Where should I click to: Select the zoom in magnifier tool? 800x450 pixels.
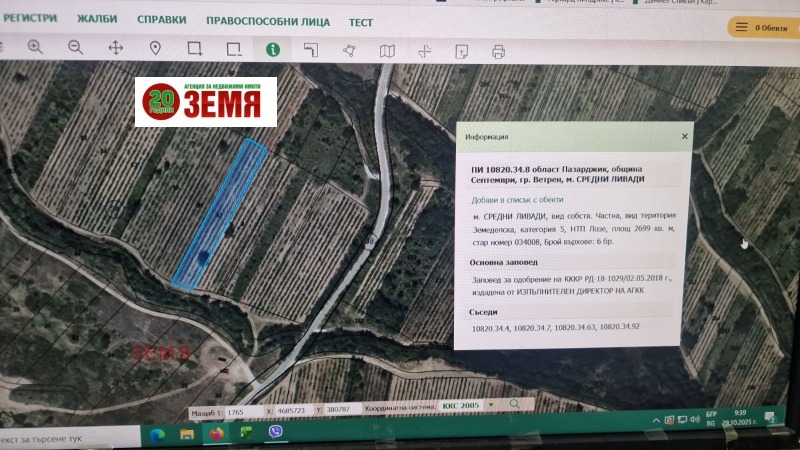(35, 47)
